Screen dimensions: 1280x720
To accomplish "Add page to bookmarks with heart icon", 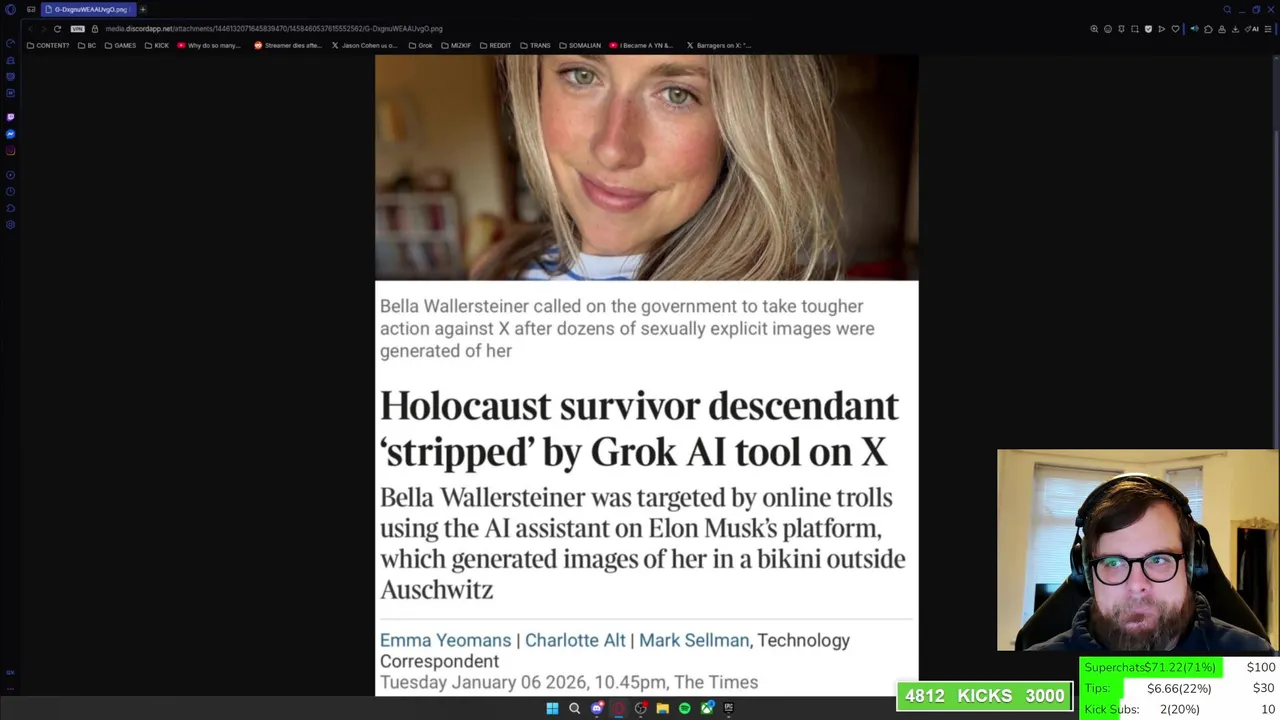I will (1175, 29).
